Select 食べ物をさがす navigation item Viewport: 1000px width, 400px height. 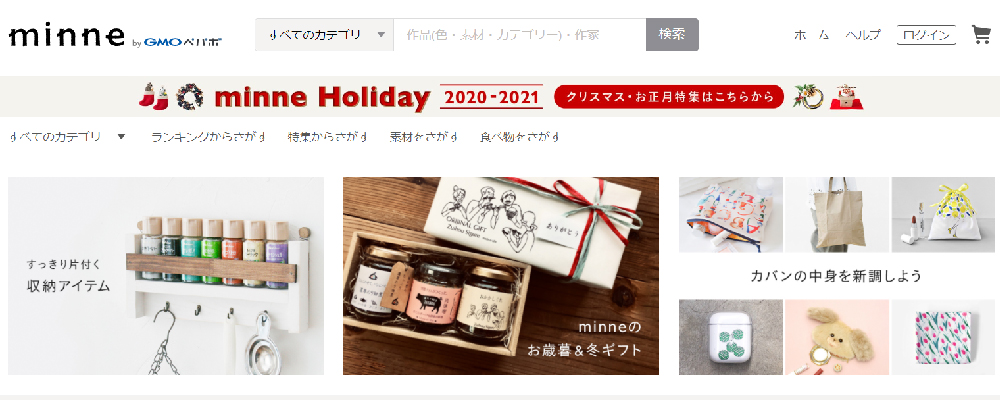click(x=519, y=137)
